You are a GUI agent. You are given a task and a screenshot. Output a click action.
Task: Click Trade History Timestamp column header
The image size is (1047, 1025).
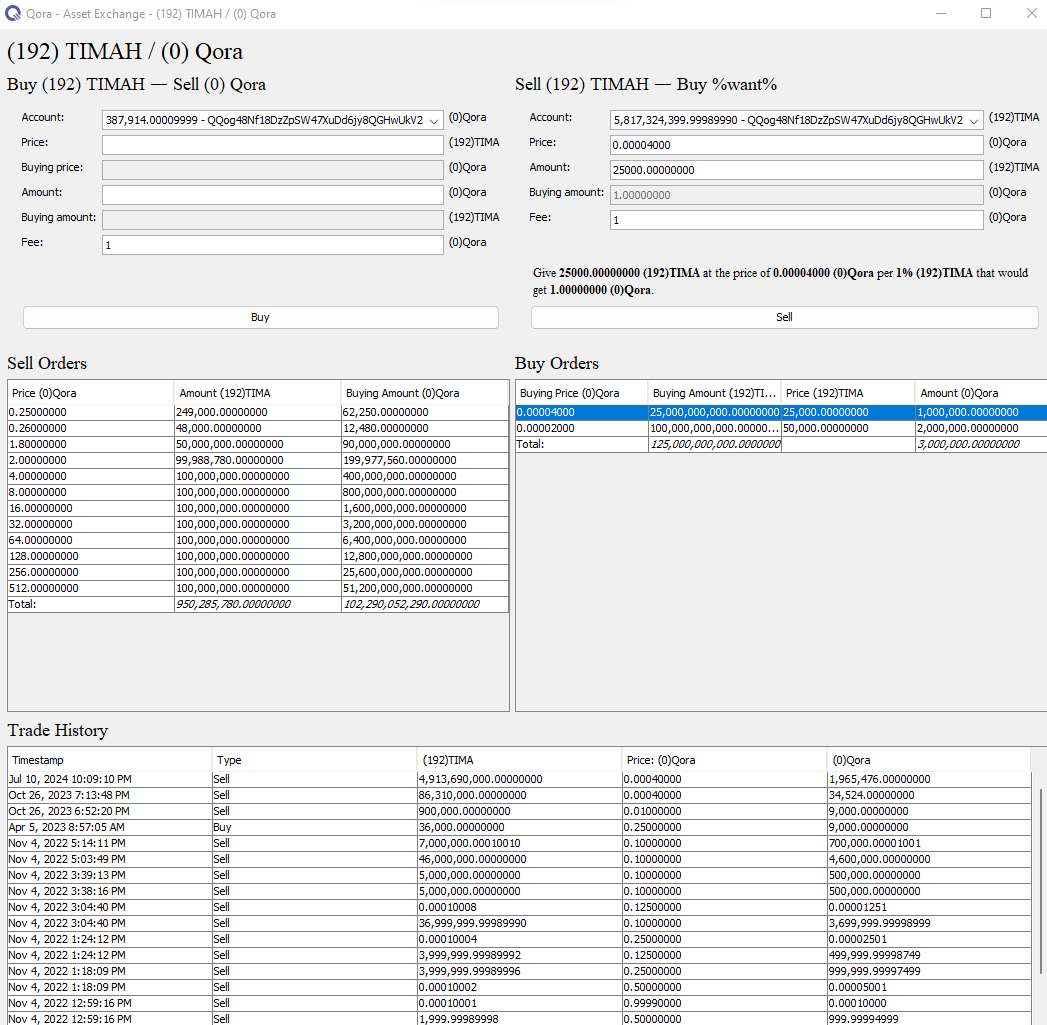(110, 760)
